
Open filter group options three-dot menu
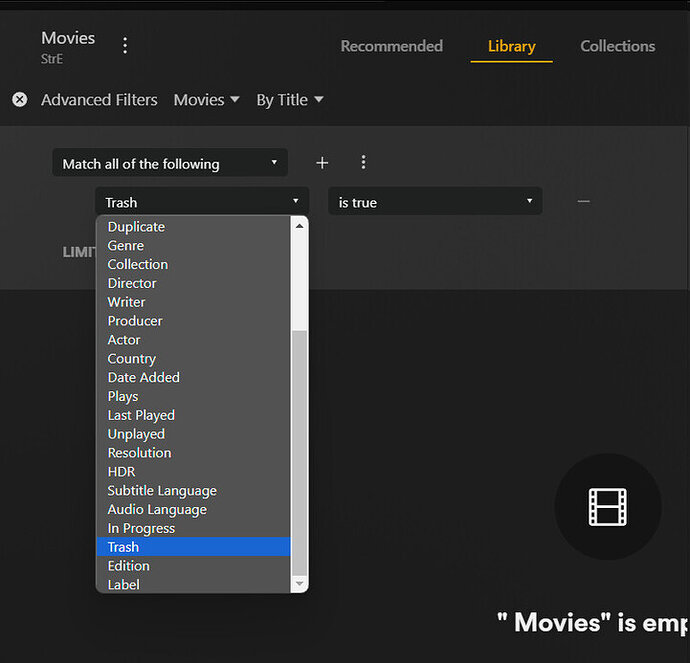tap(363, 163)
